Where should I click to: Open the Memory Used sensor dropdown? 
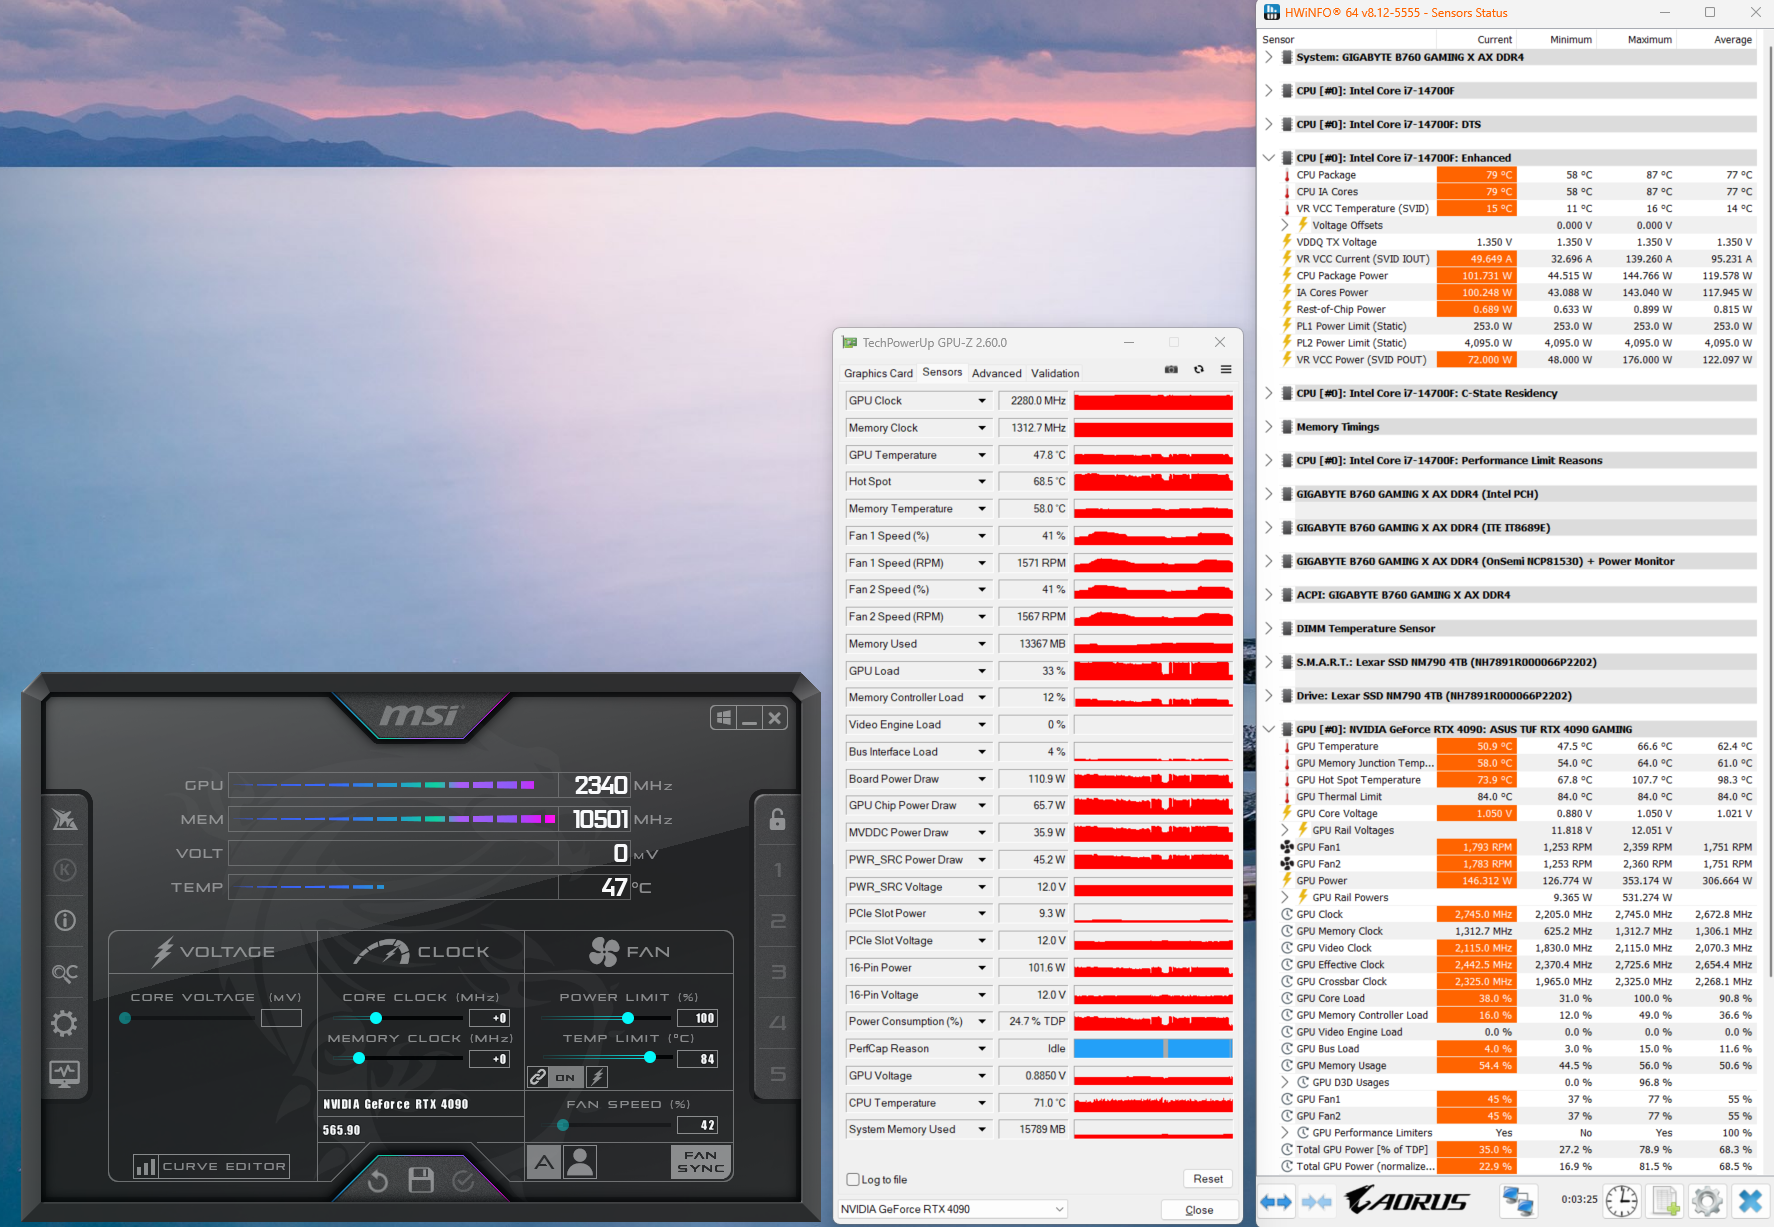[x=982, y=644]
